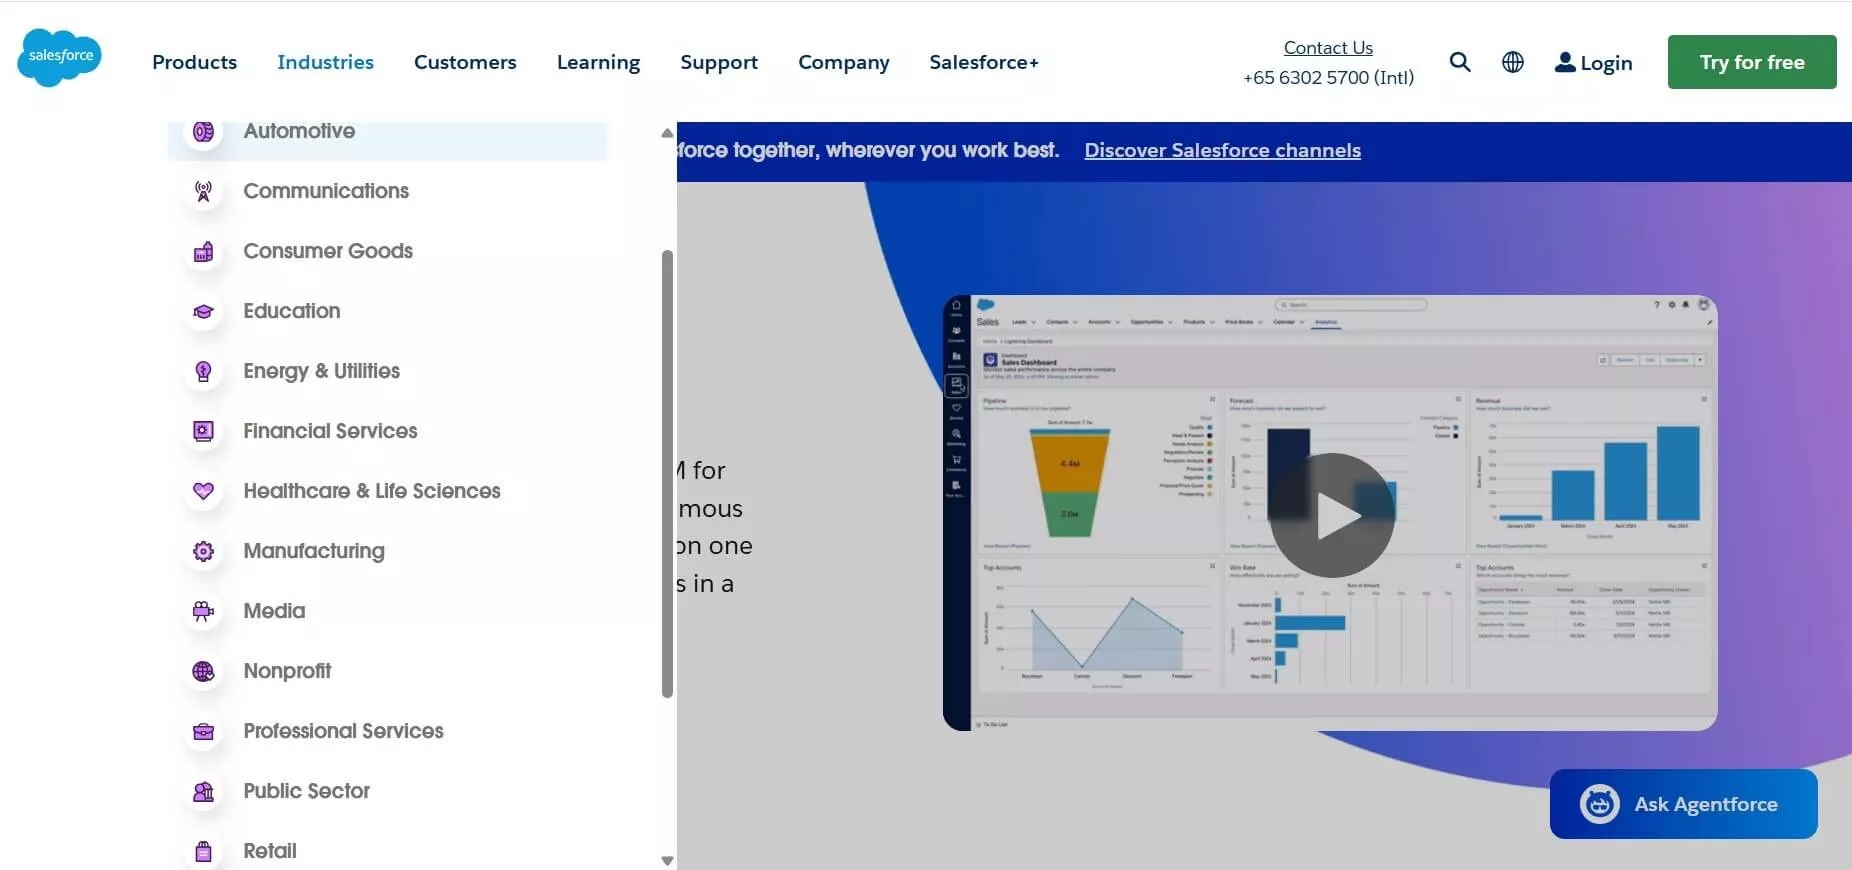1852x870 pixels.
Task: Click the Login text link
Action: pyautogui.click(x=1606, y=63)
